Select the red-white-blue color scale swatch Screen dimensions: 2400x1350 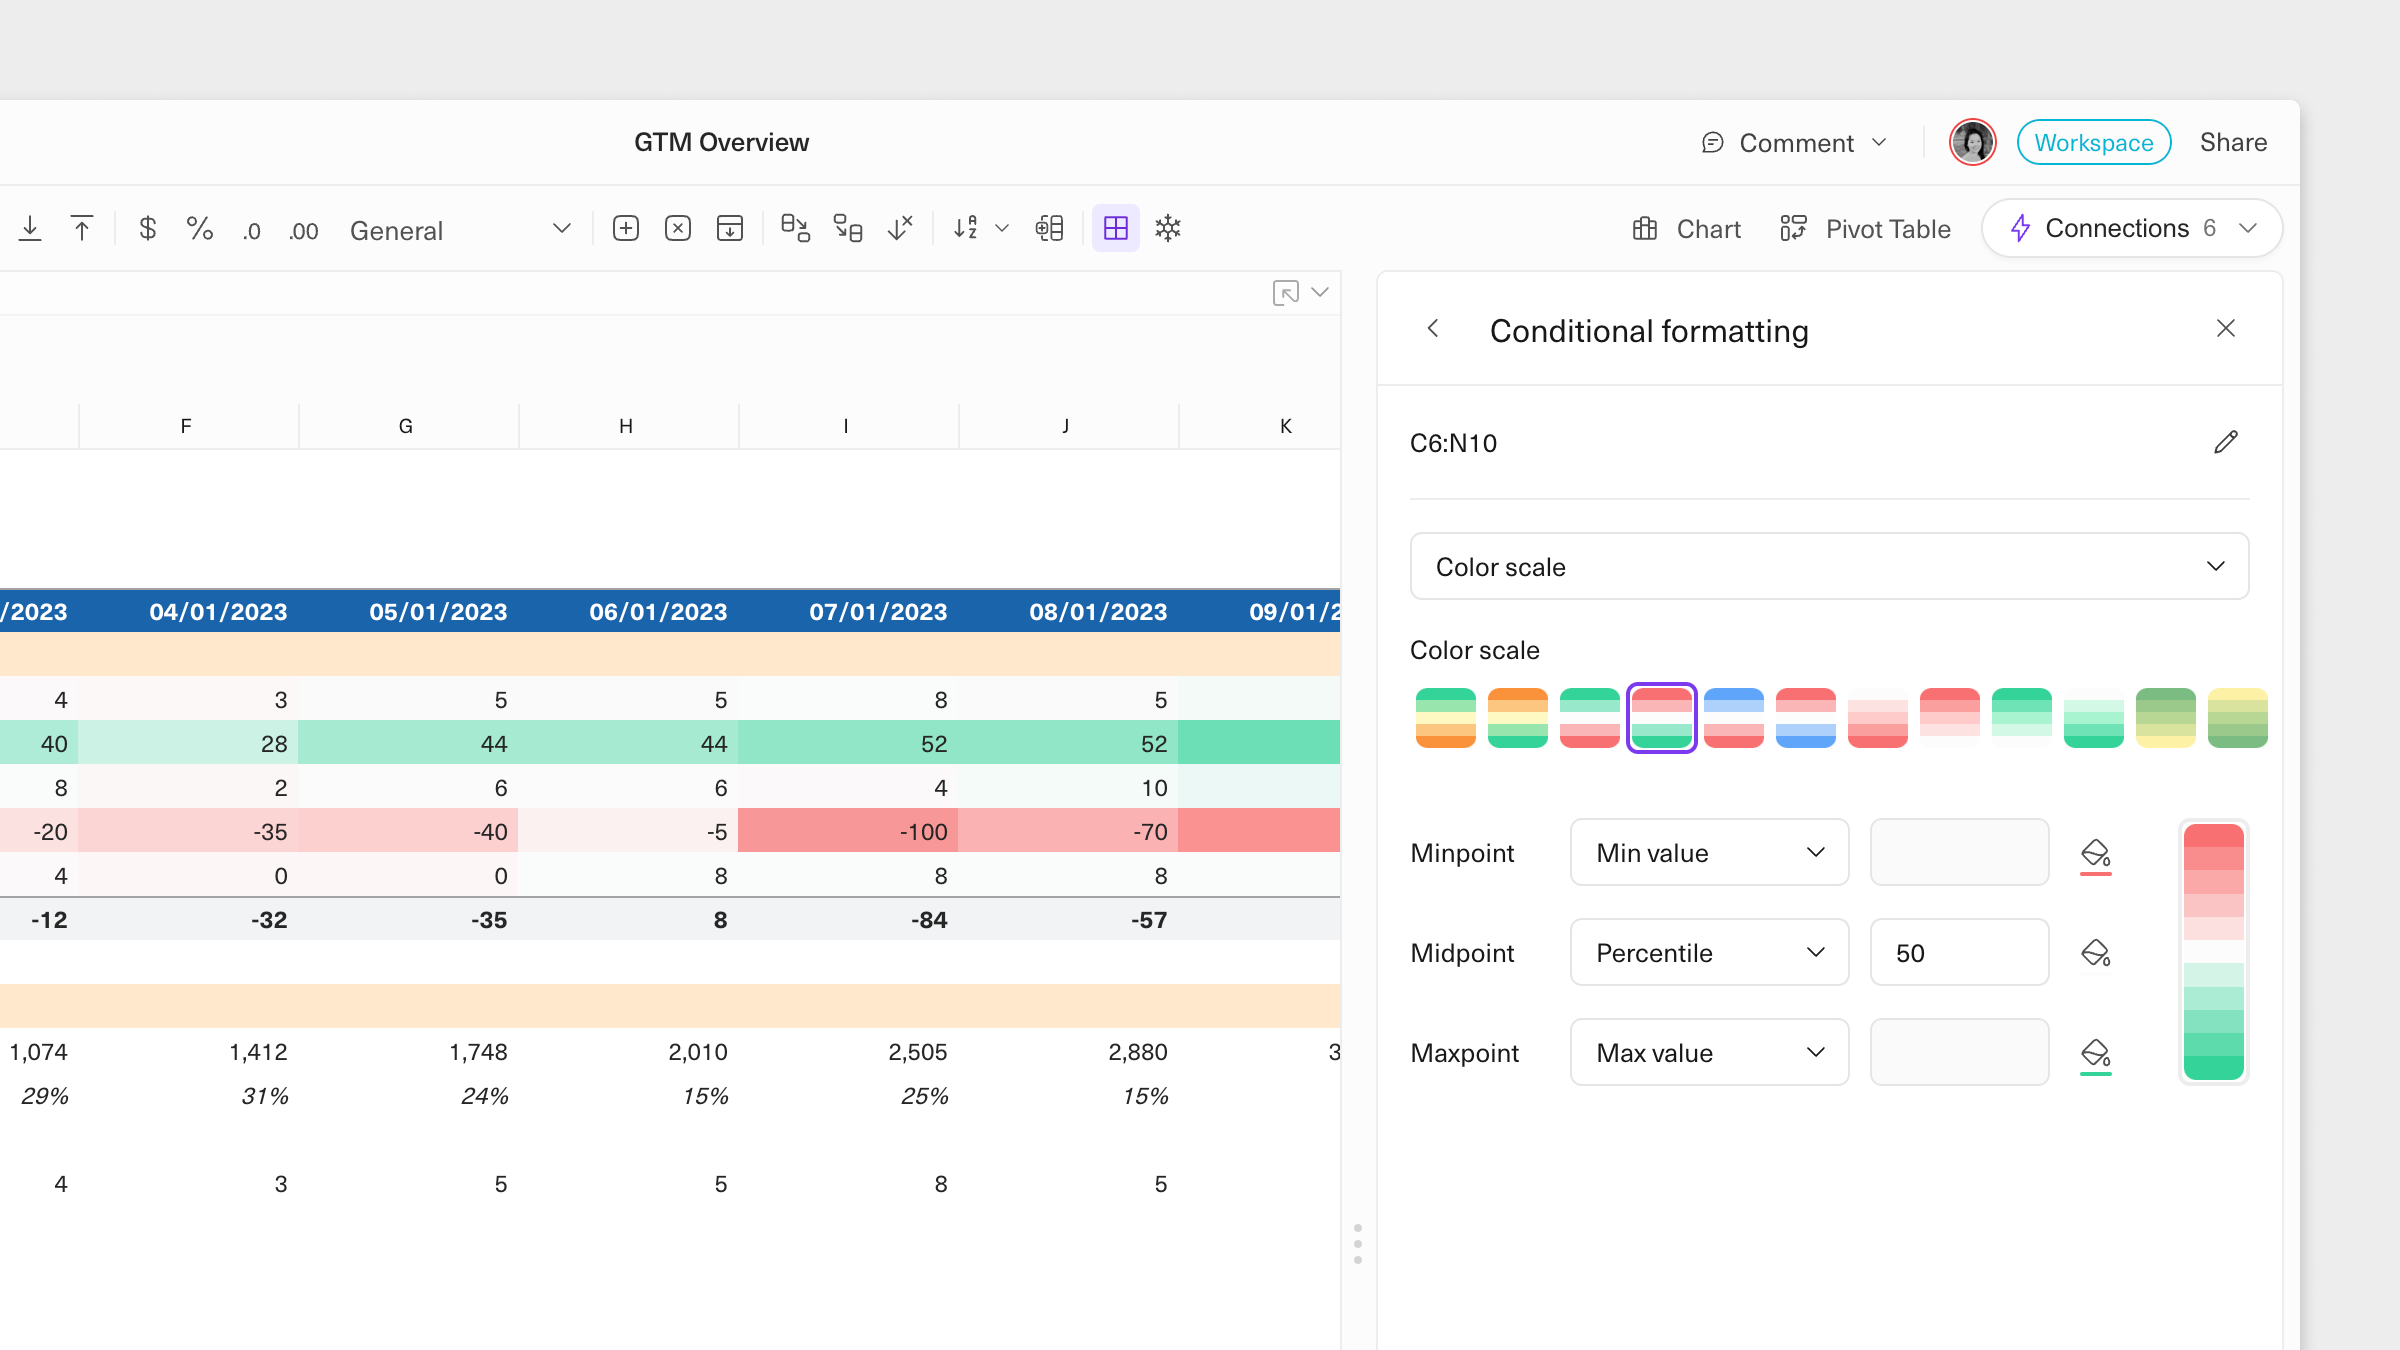[x=1806, y=718]
